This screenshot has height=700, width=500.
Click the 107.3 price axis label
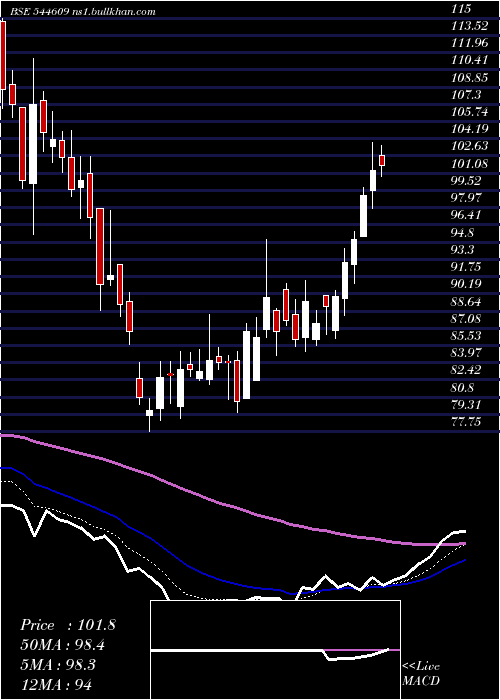point(467,95)
